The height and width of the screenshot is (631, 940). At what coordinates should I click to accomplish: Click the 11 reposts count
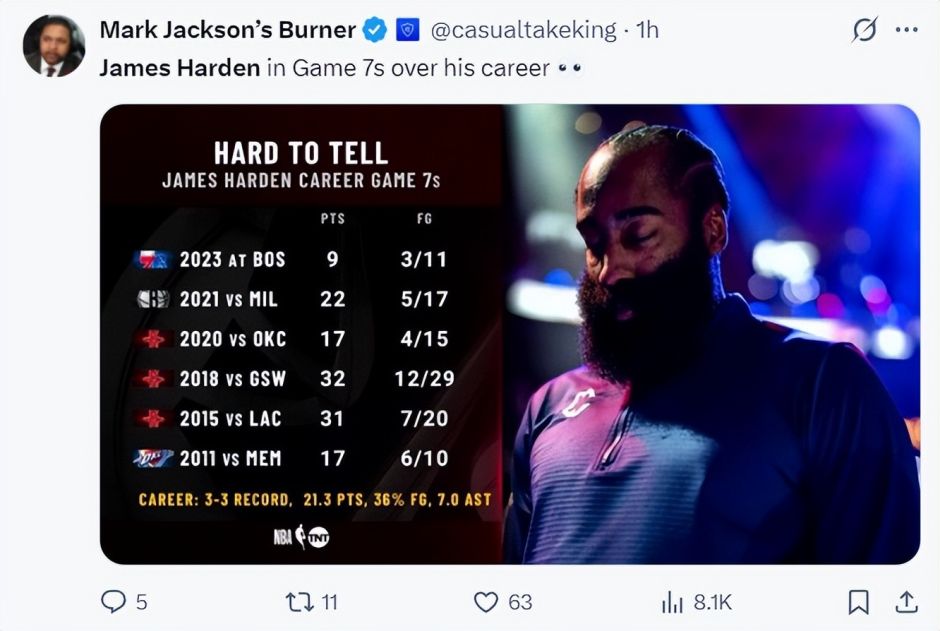pos(330,602)
